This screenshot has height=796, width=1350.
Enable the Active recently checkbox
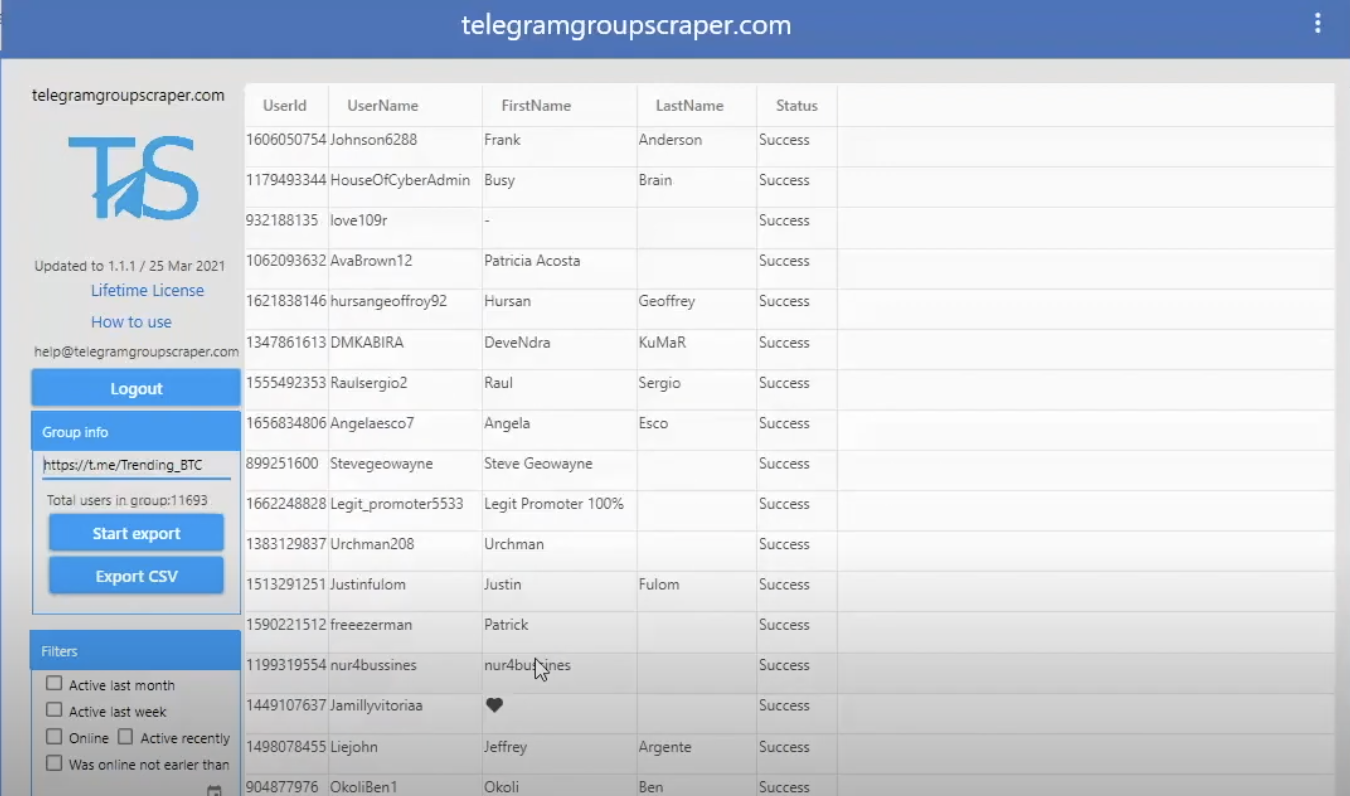pos(125,737)
